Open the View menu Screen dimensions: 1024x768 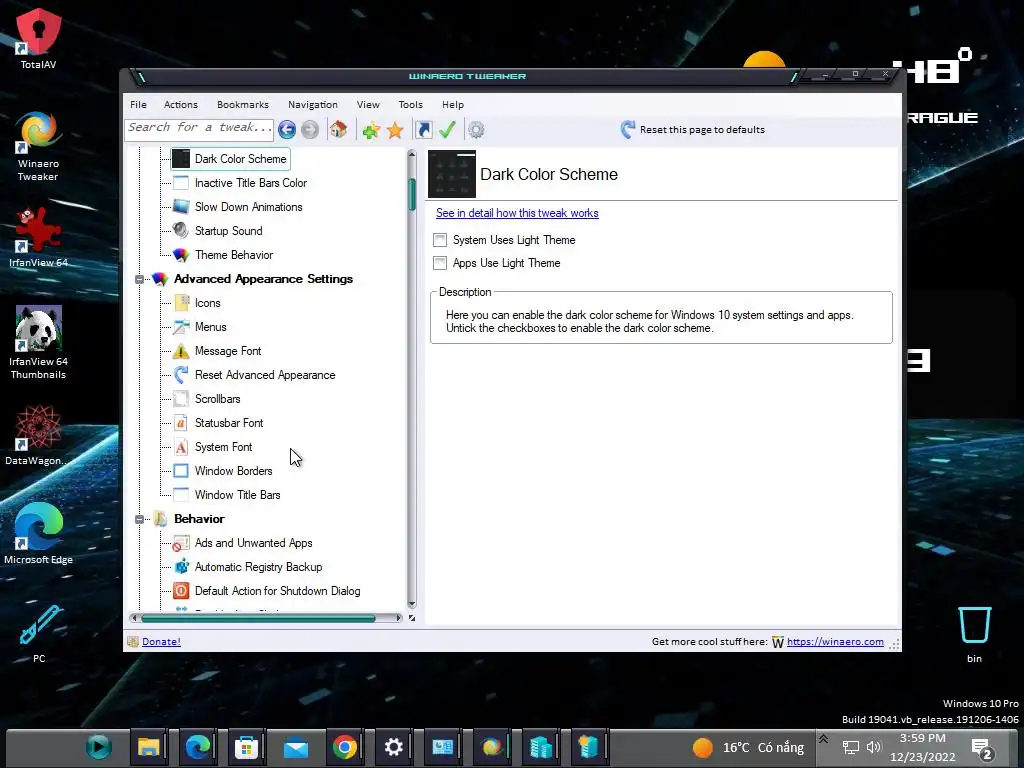[368, 104]
